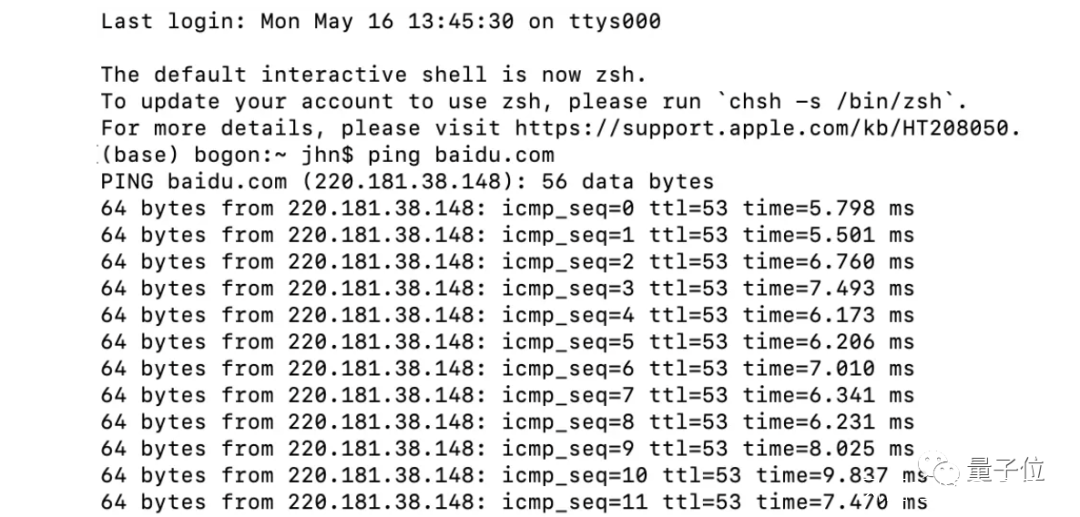Click the "default interactive shell" message line
This screenshot has height=517, width=1080.
pos(373,75)
